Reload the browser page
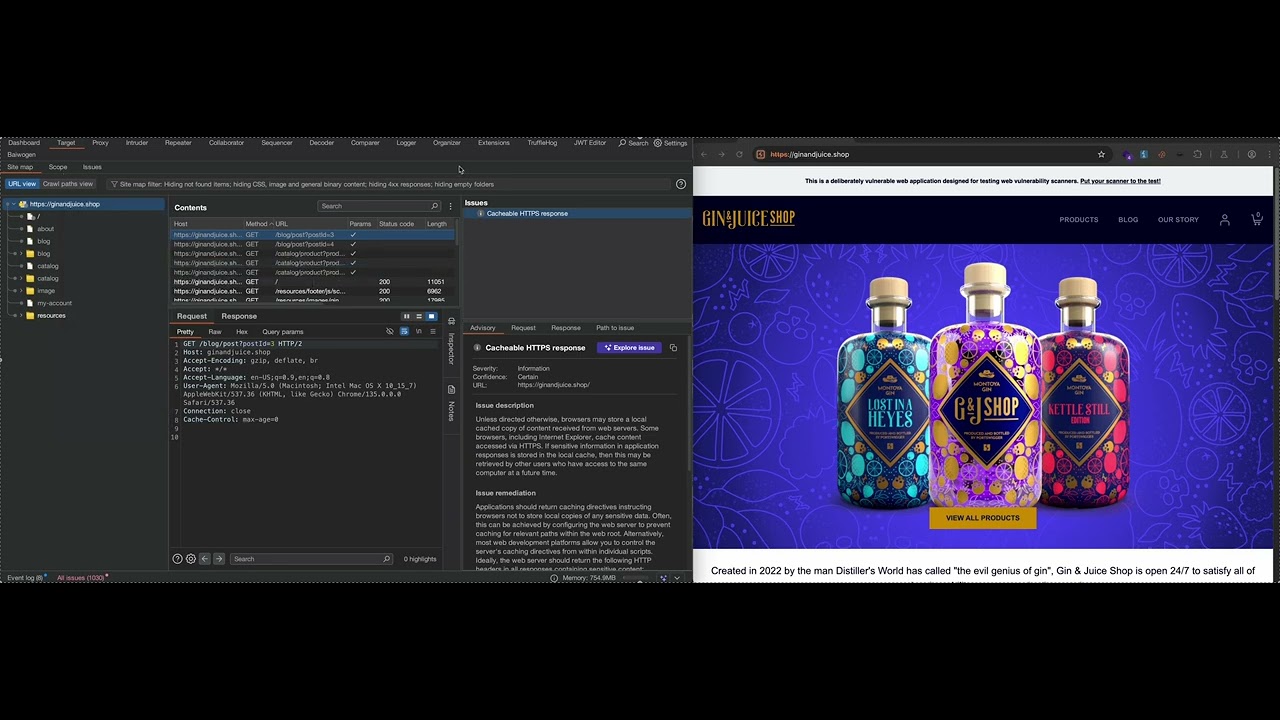 [x=739, y=154]
